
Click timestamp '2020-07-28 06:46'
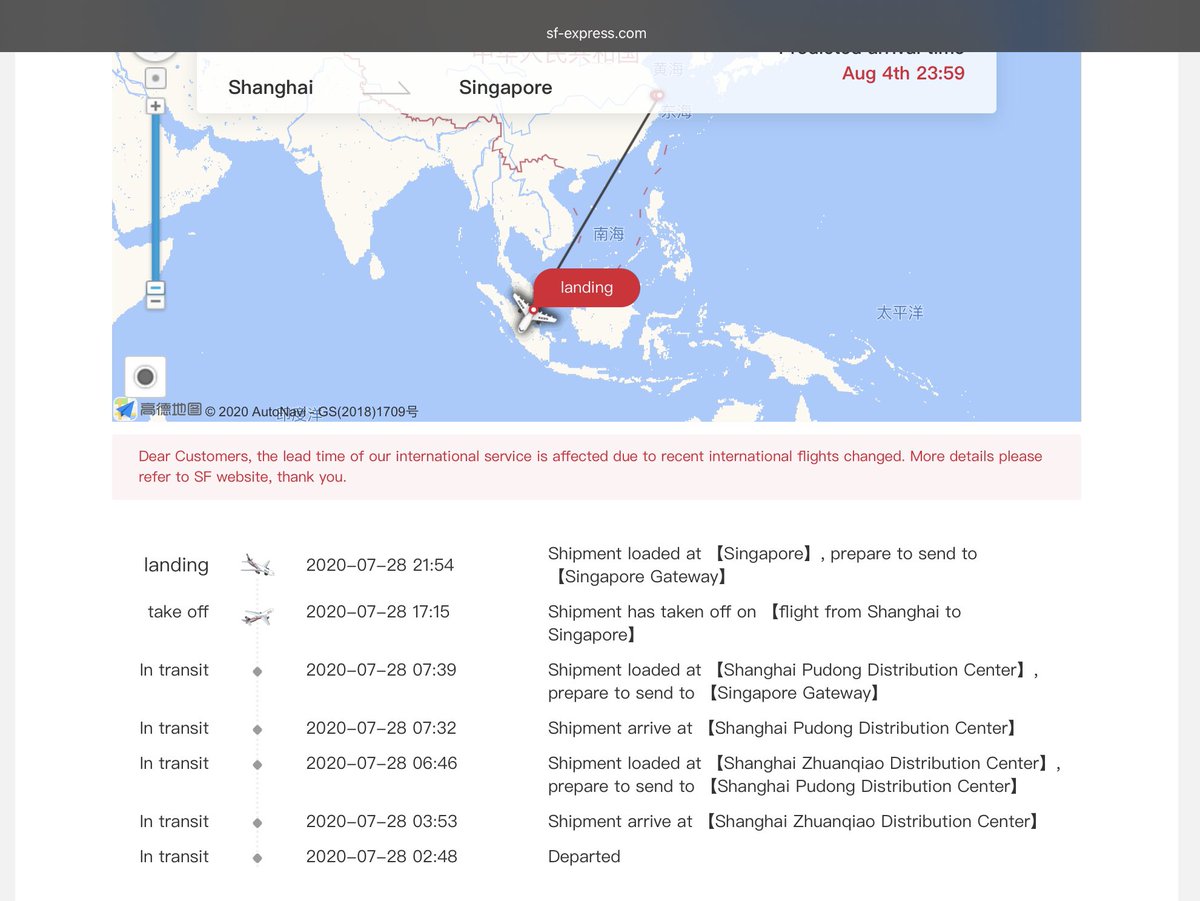381,763
